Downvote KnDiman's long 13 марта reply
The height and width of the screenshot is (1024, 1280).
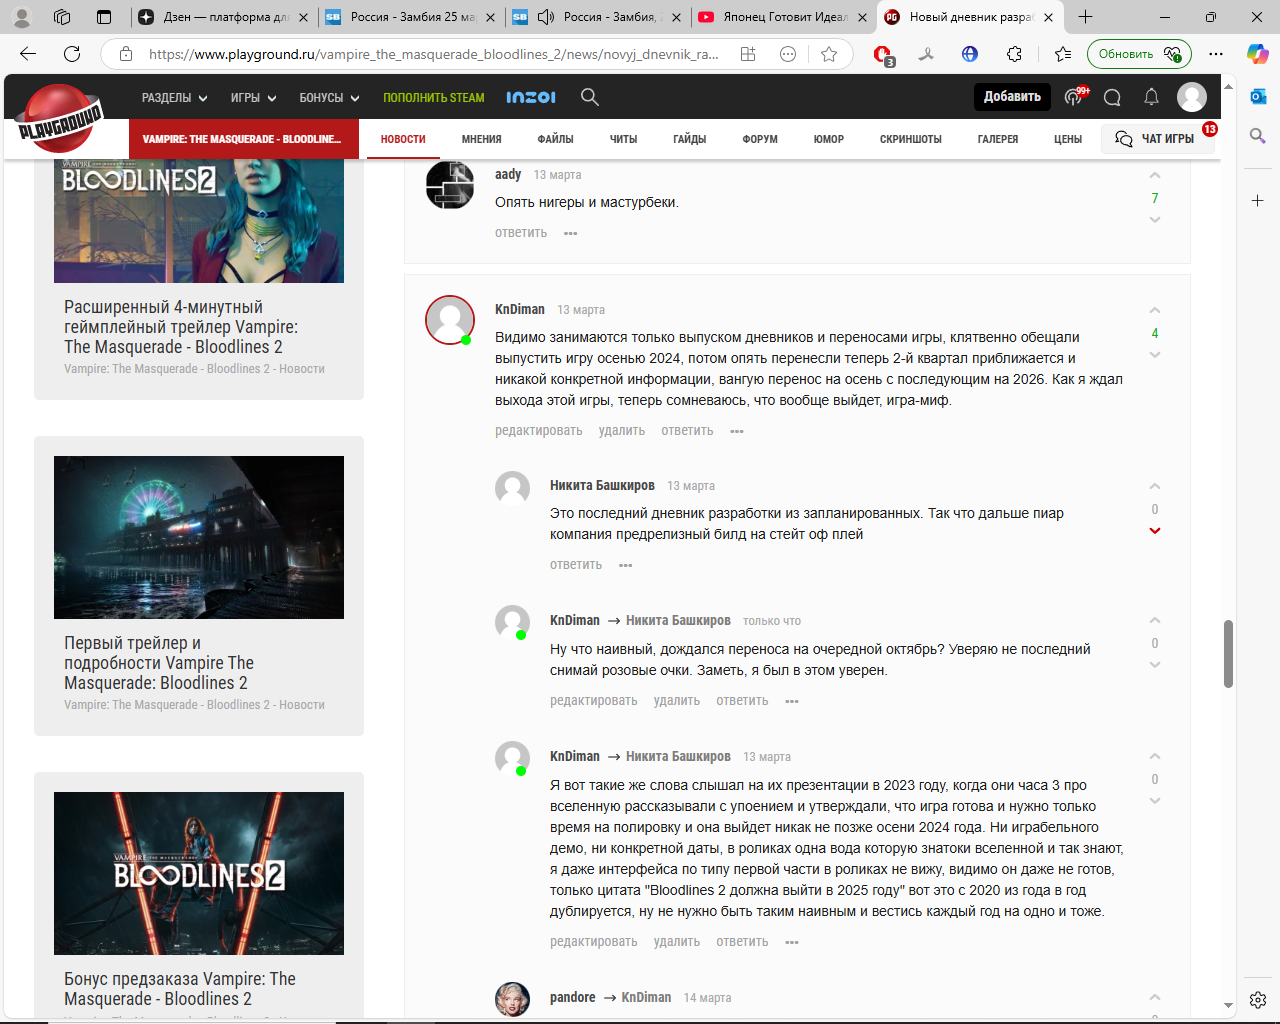click(x=1155, y=801)
